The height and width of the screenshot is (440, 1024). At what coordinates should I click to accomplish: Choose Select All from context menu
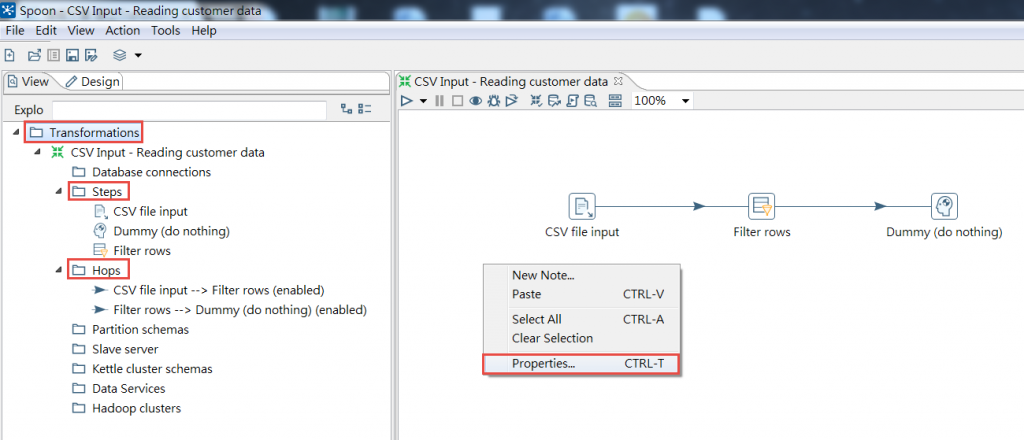click(581, 320)
